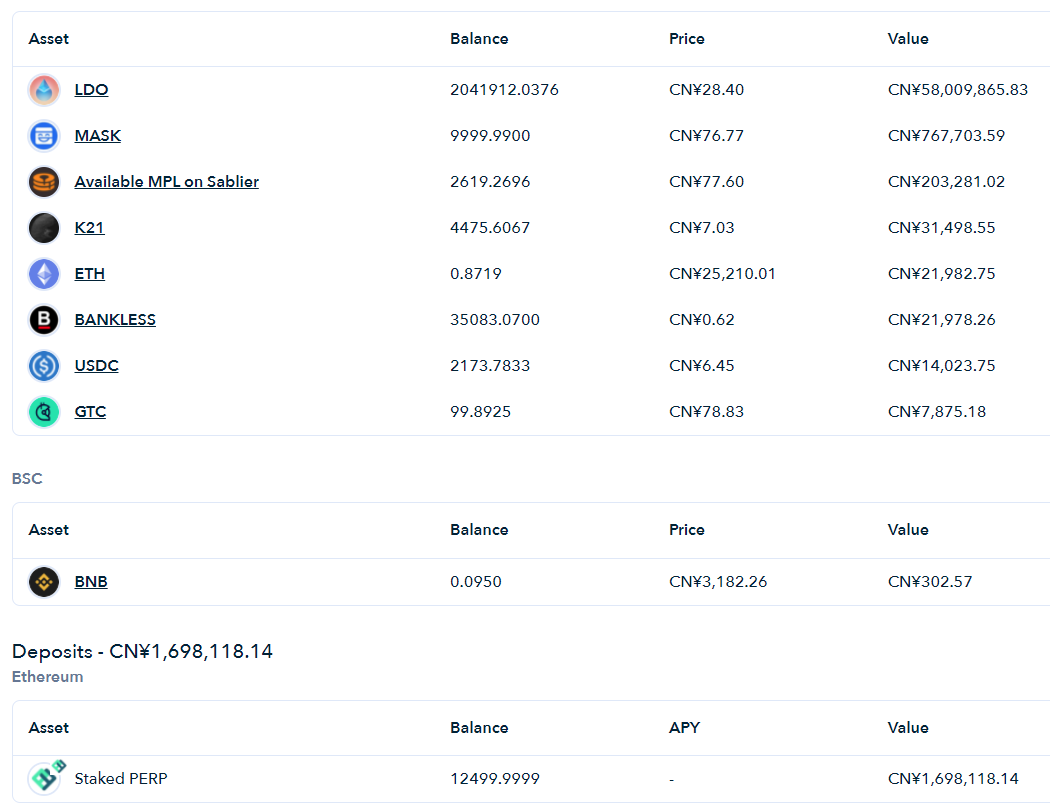Click the ETH token icon
This screenshot has width=1050, height=807.
[44, 274]
